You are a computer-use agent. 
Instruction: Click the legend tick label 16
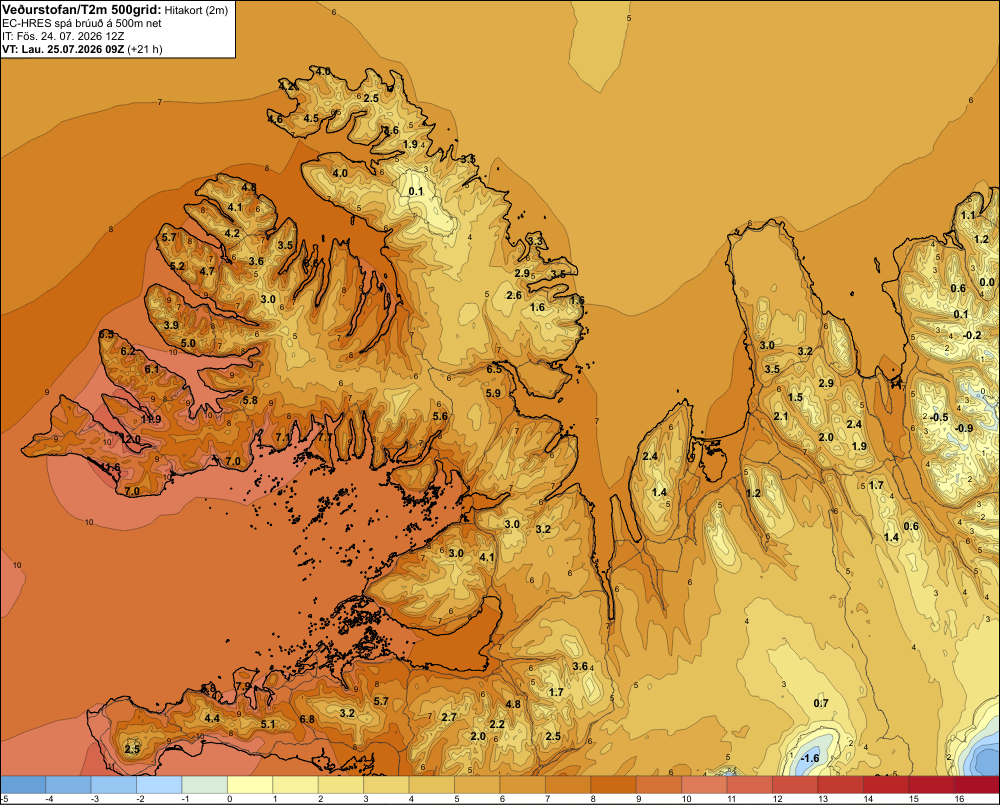[959, 799]
